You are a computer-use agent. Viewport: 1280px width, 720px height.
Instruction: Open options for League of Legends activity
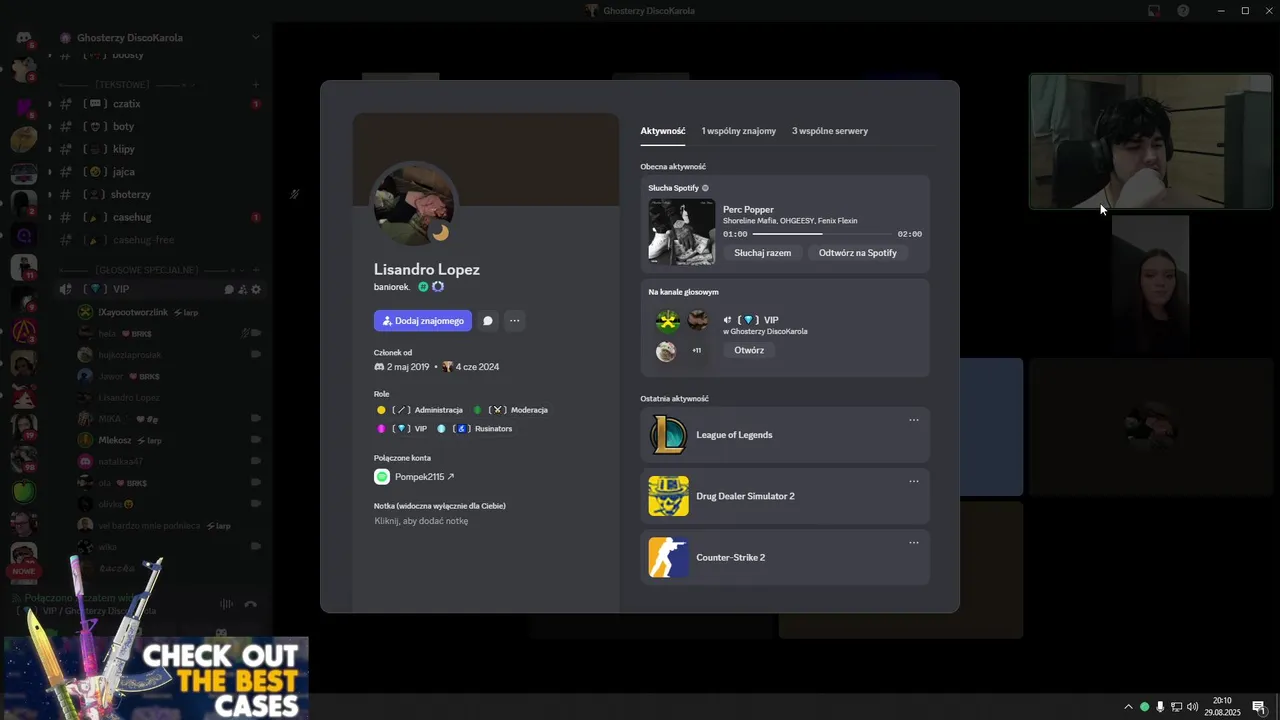click(913, 420)
